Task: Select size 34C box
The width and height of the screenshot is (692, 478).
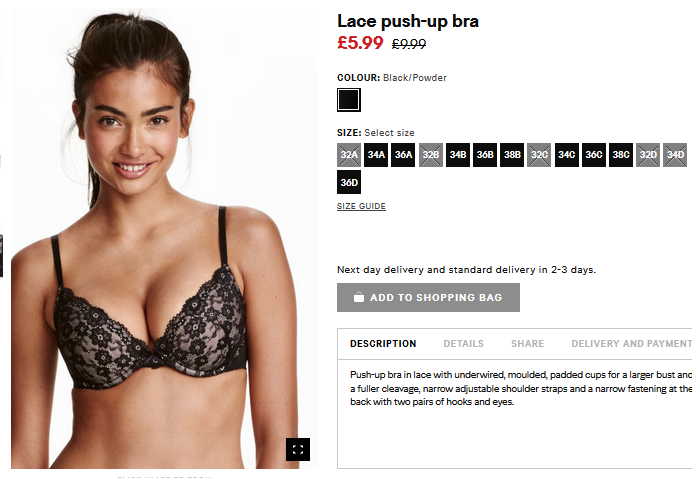Action: tap(567, 155)
